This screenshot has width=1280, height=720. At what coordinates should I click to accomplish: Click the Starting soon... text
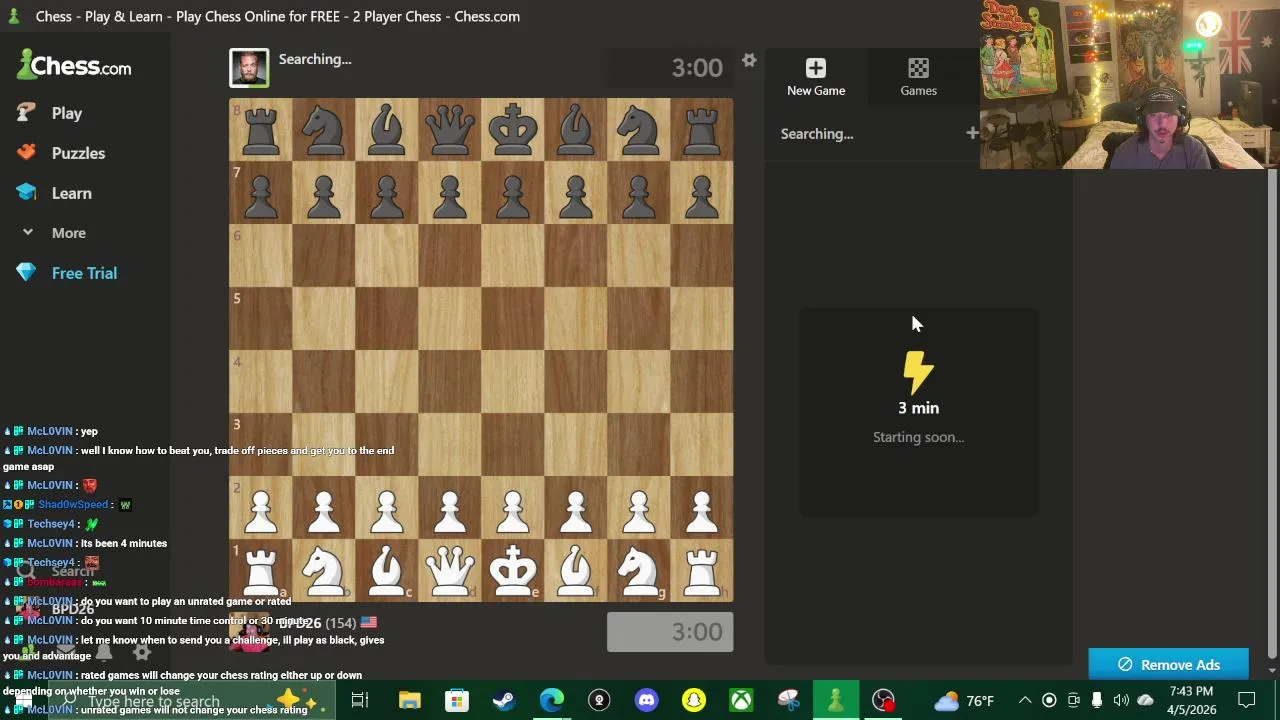coord(918,437)
